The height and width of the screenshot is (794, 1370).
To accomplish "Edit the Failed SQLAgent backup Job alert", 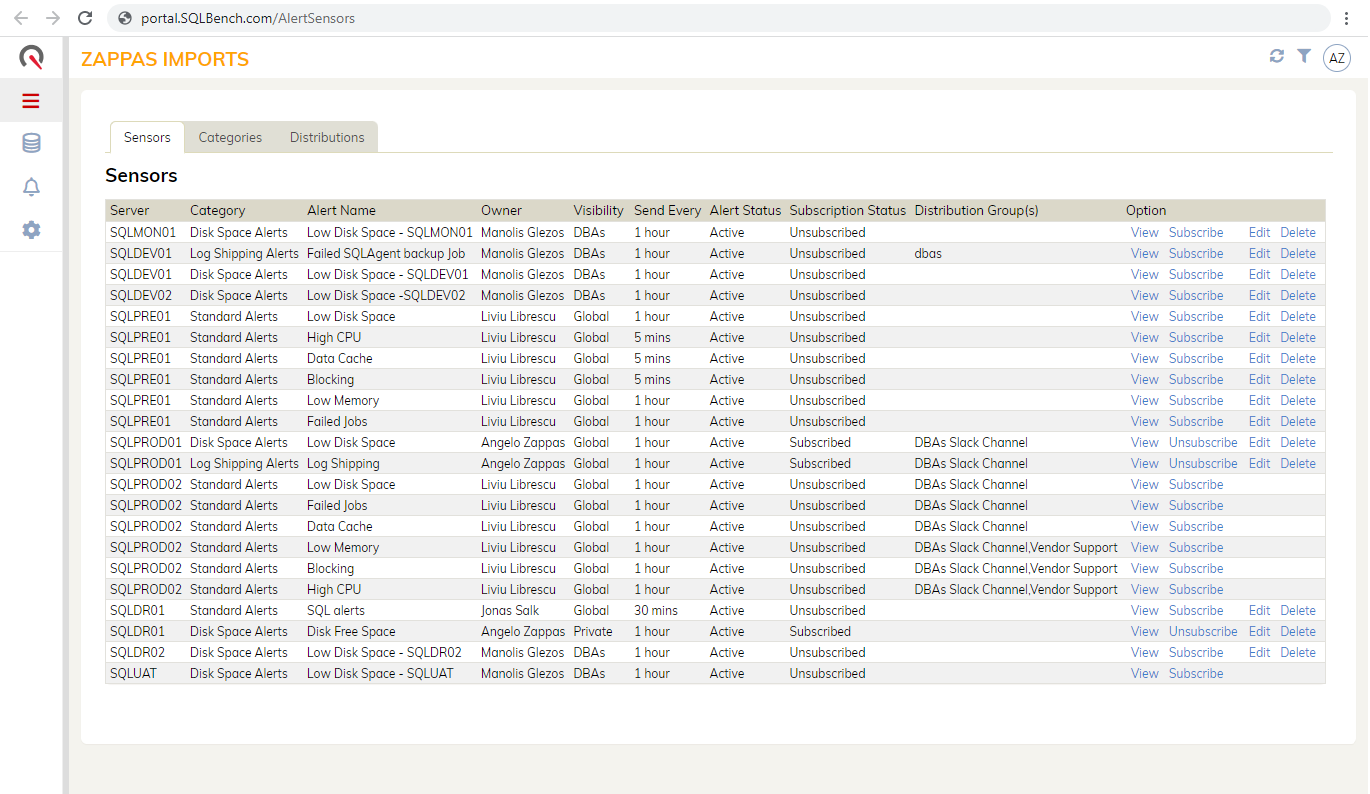I will (x=1259, y=253).
